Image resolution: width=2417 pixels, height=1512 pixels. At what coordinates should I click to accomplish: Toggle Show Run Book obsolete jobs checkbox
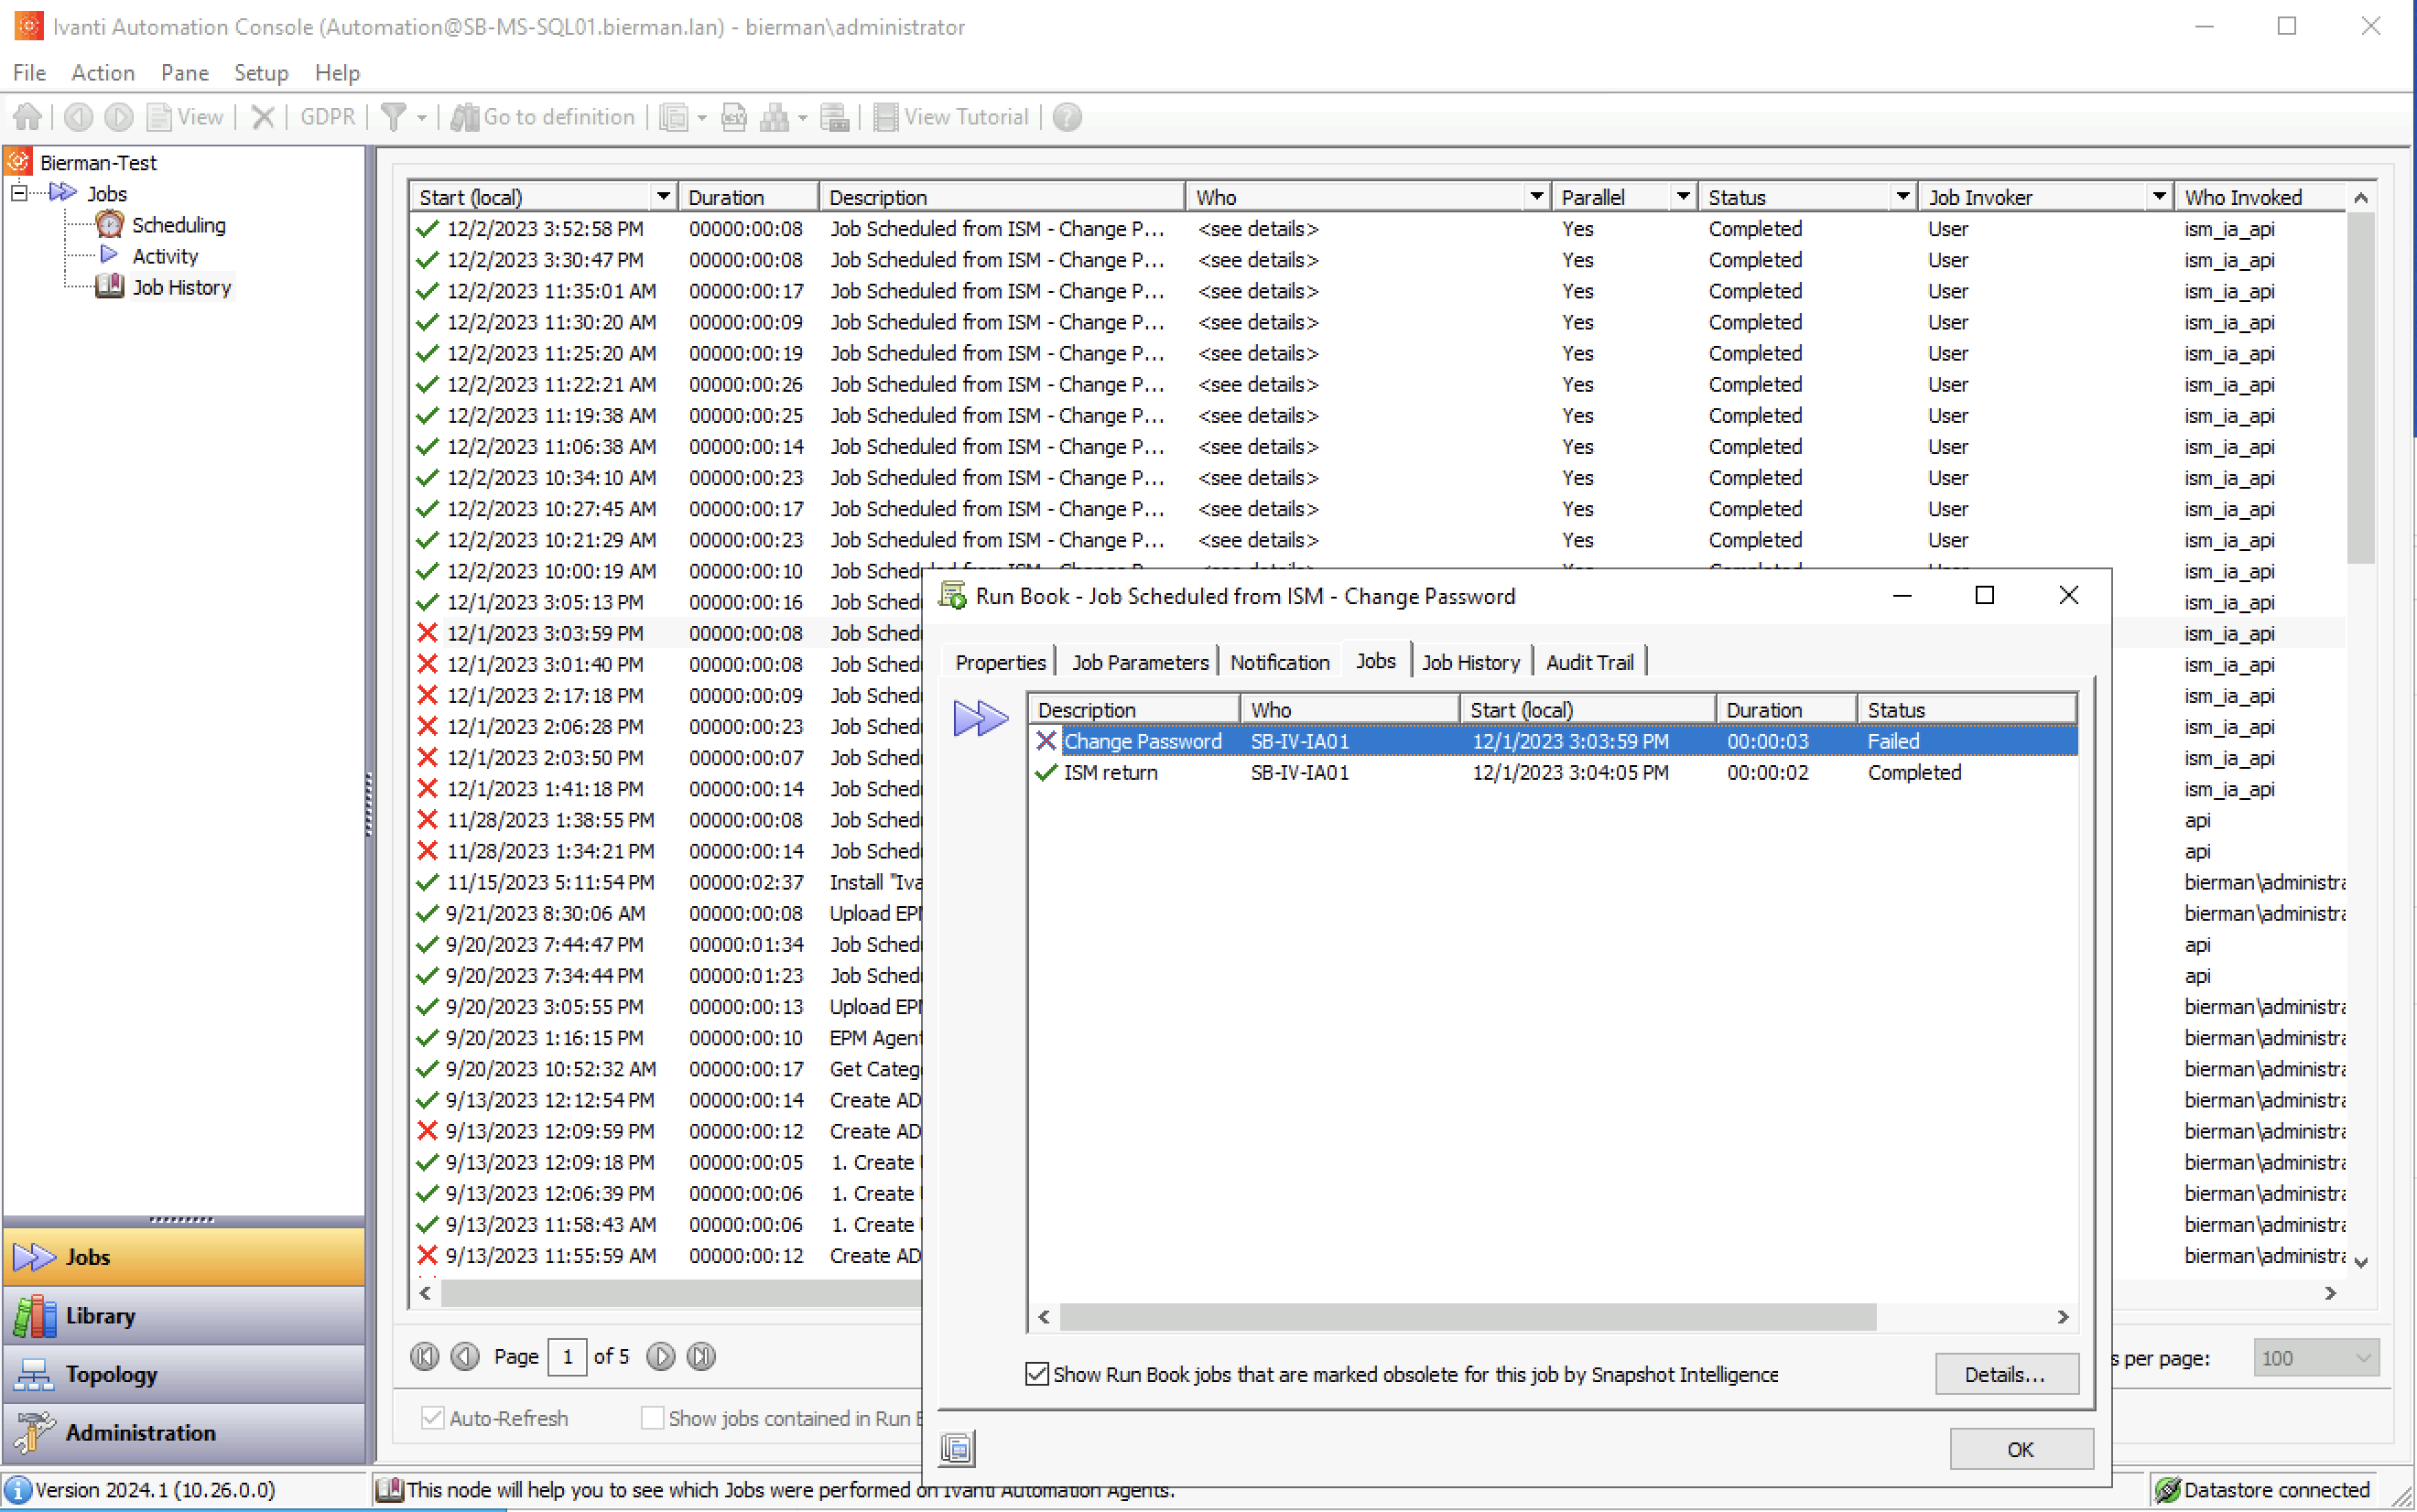click(1037, 1374)
